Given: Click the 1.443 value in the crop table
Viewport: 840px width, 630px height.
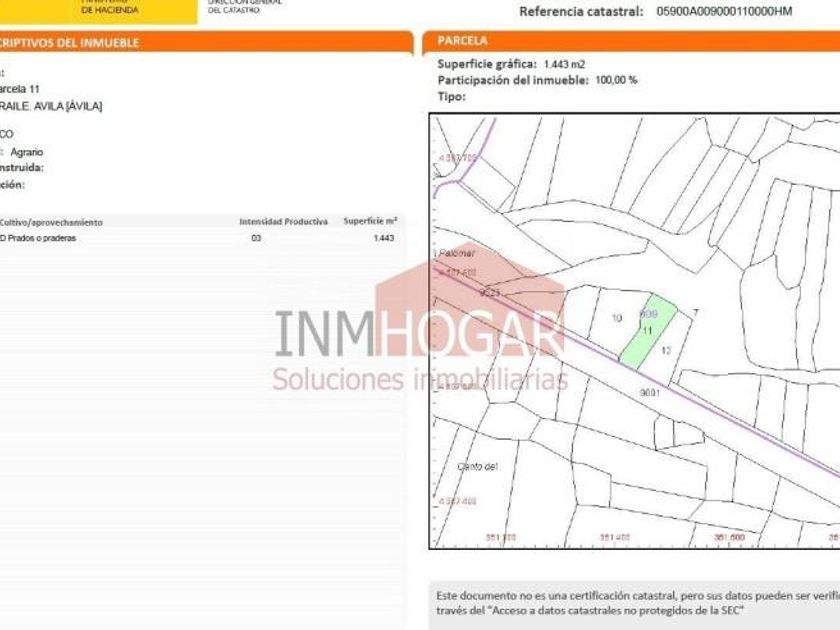Looking at the screenshot, I should [384, 238].
